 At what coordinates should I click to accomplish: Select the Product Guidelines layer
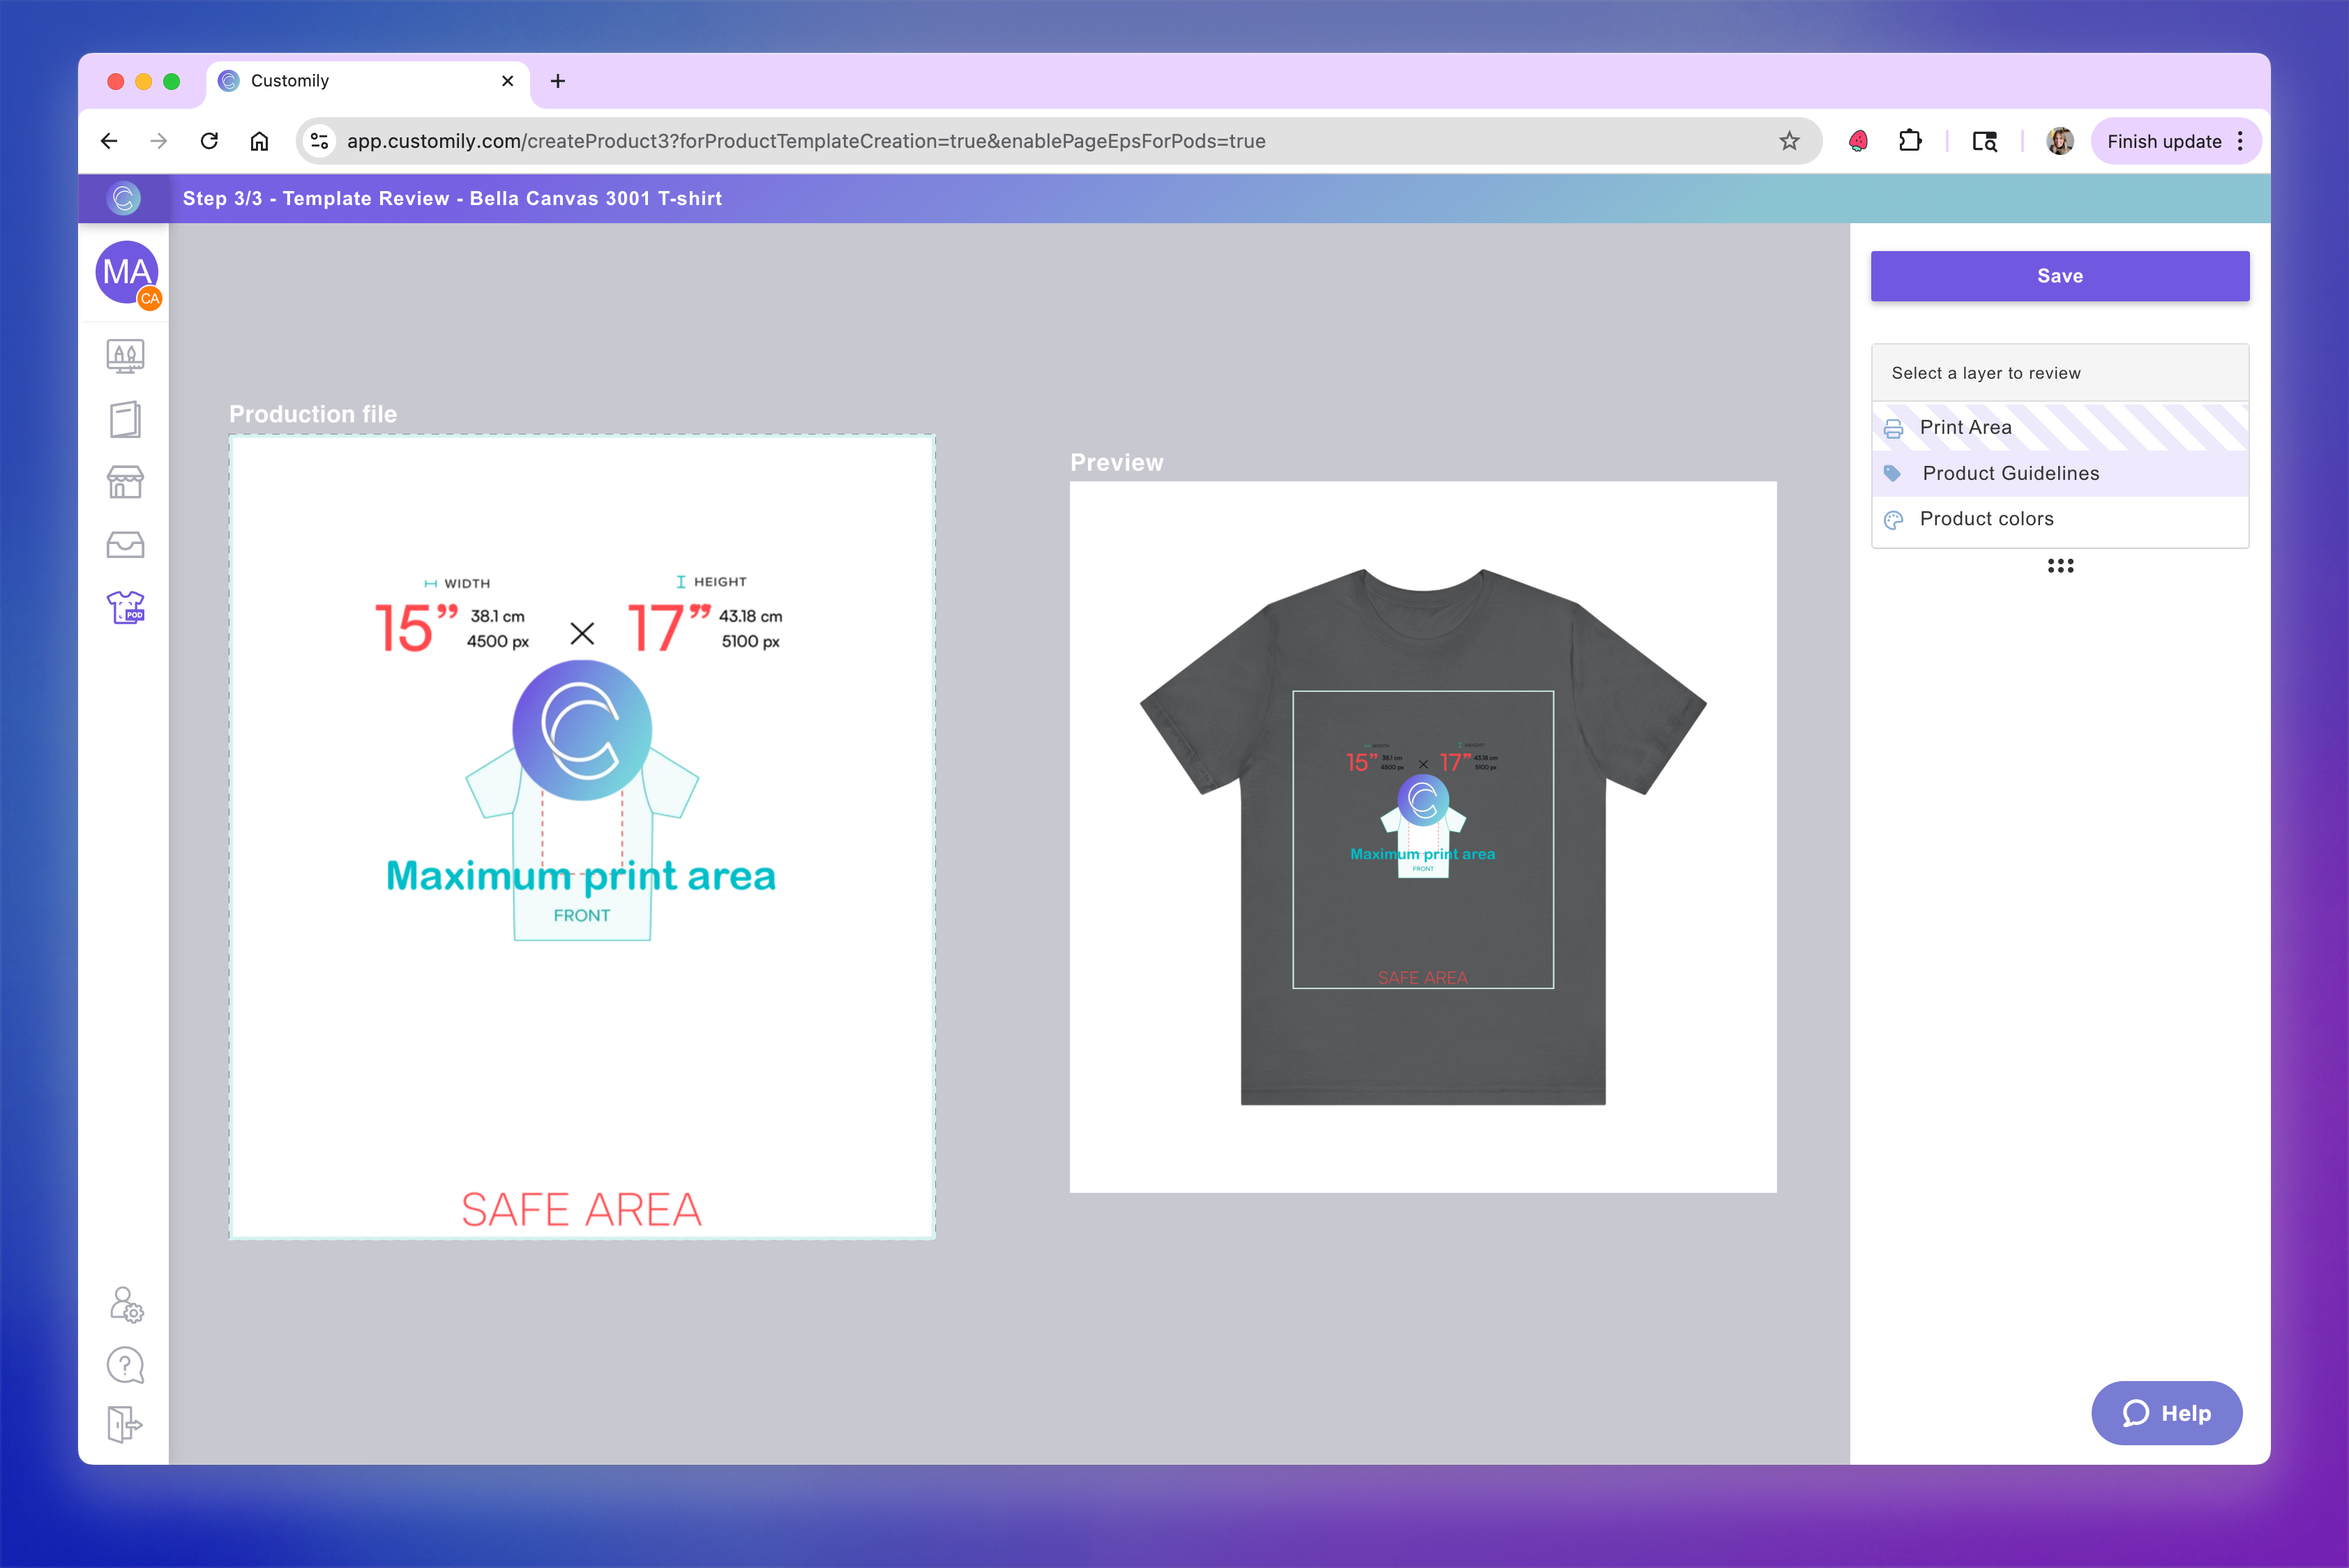[x=2010, y=473]
